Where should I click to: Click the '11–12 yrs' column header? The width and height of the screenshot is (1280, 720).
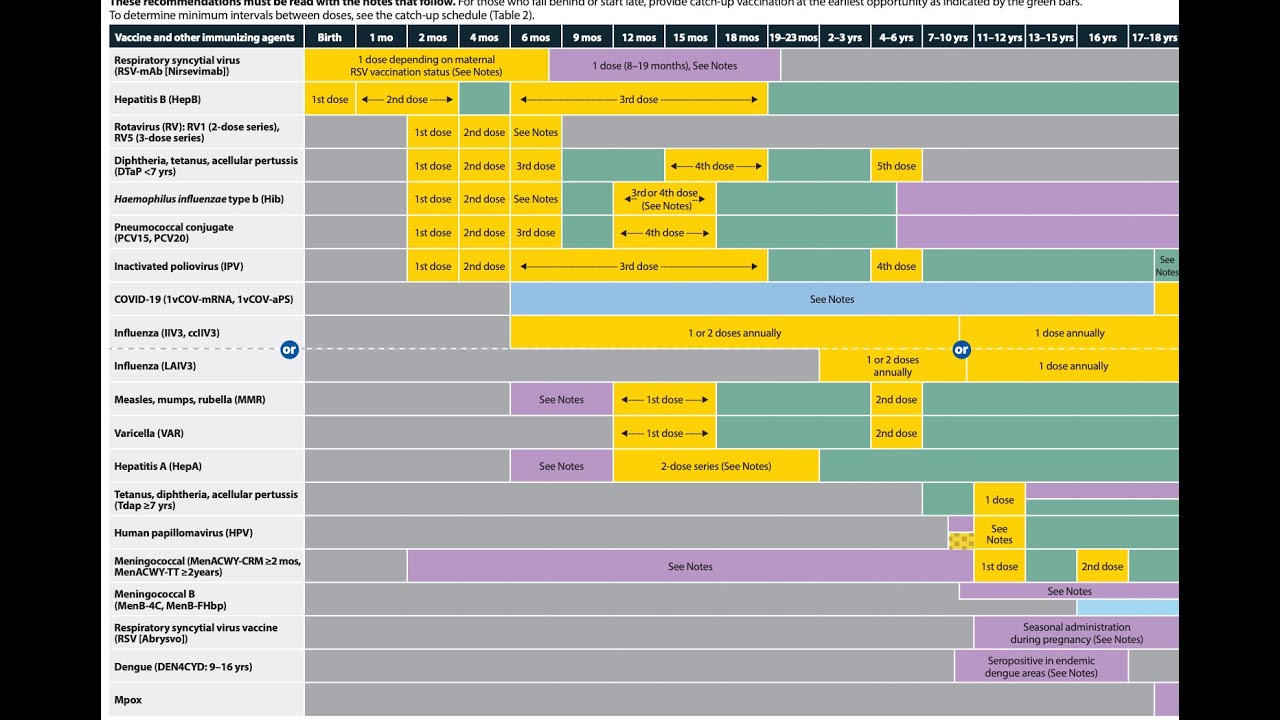point(1000,37)
